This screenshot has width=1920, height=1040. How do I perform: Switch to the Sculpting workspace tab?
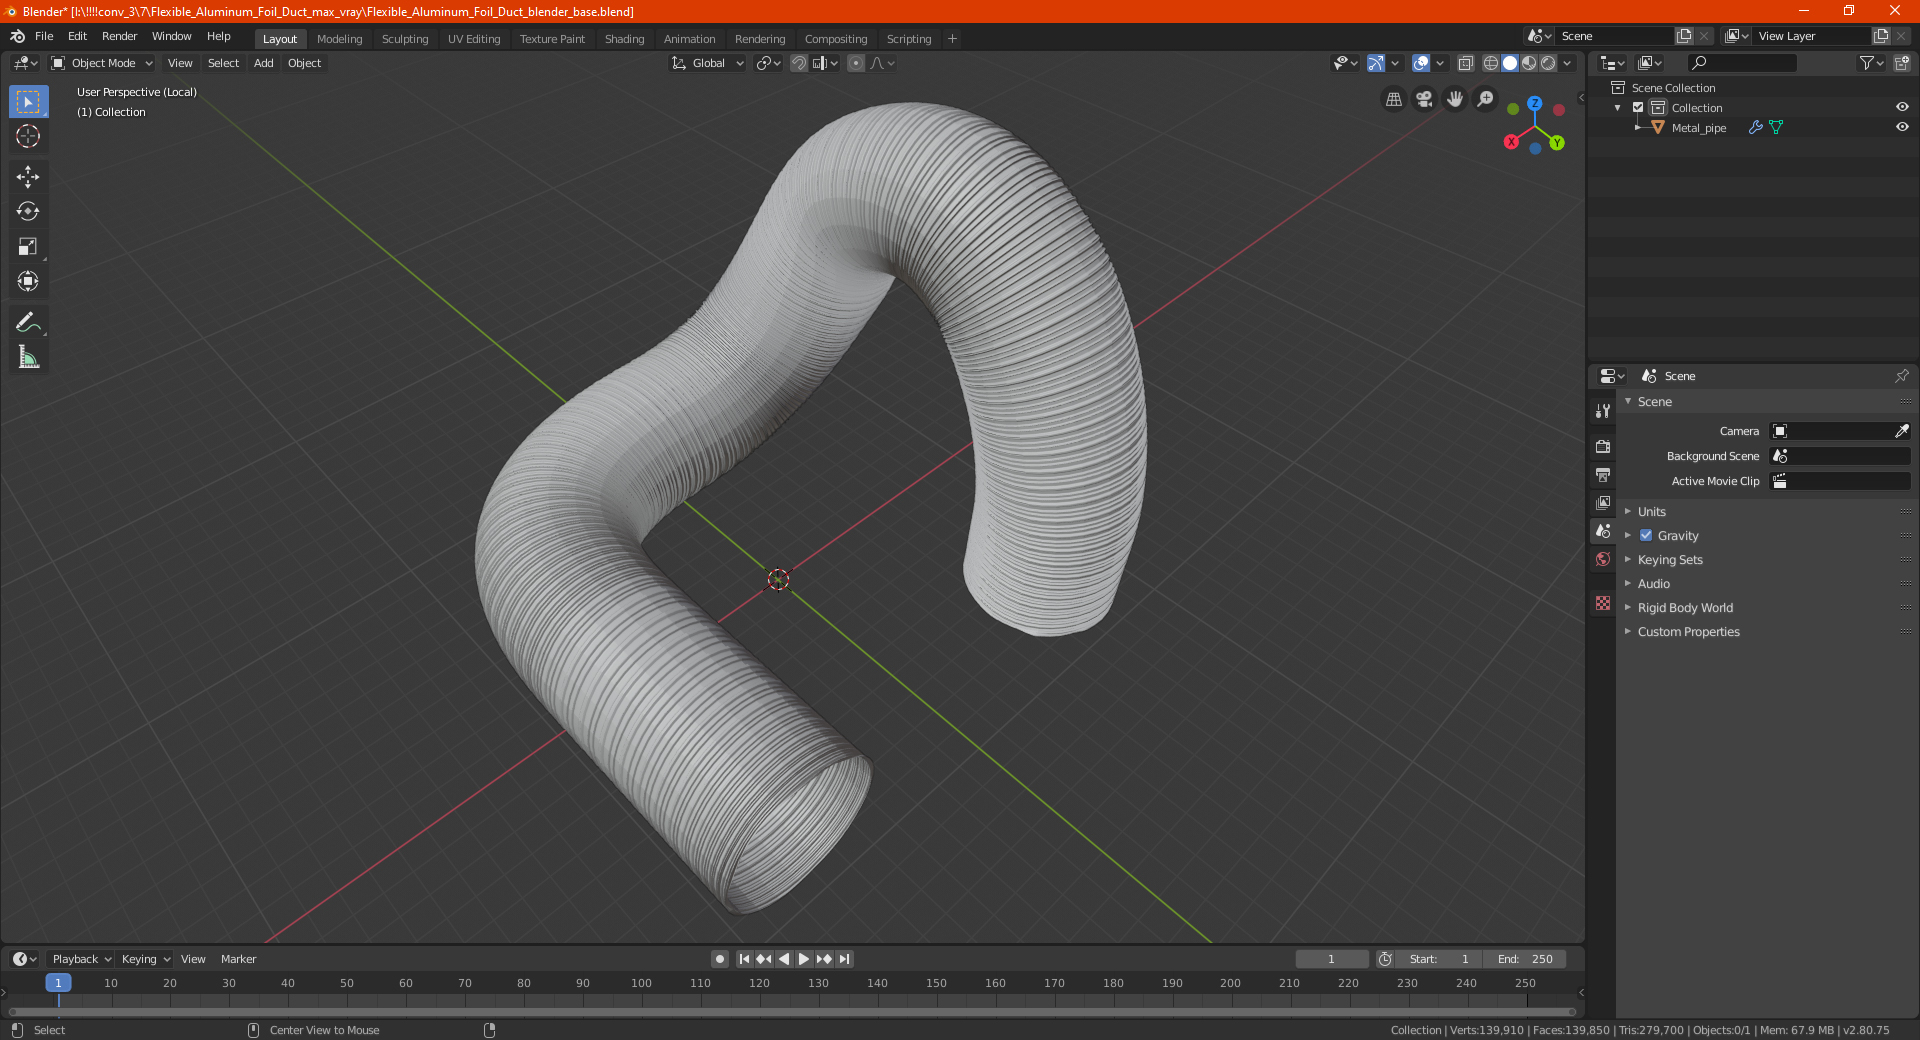pos(405,39)
